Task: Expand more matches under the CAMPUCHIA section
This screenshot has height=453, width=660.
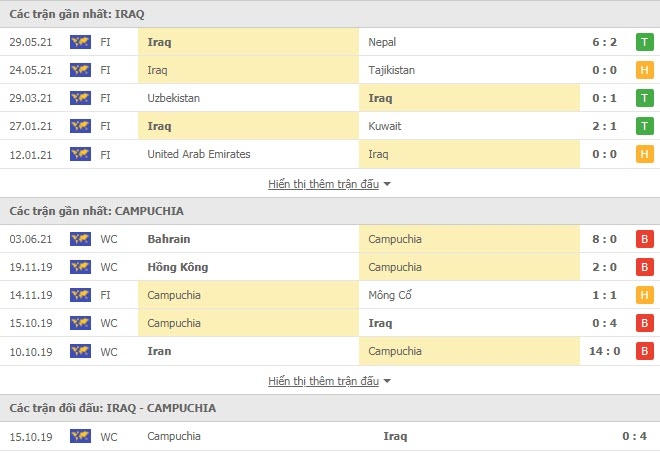Action: click(324, 381)
